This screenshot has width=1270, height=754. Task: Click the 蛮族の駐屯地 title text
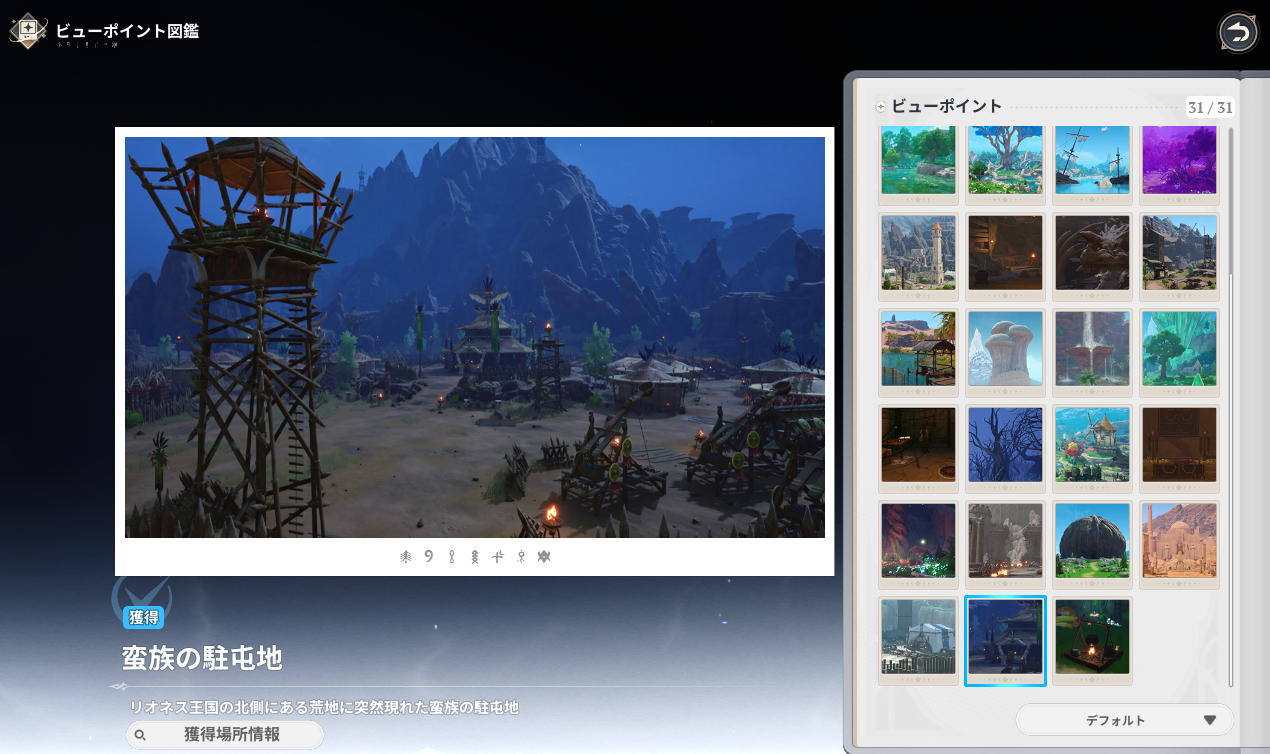202,658
